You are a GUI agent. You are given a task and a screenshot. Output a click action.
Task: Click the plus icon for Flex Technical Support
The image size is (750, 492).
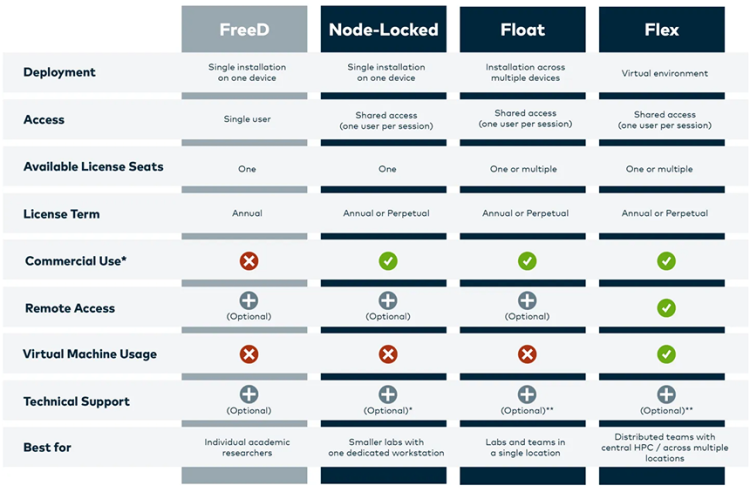pyautogui.click(x=666, y=394)
